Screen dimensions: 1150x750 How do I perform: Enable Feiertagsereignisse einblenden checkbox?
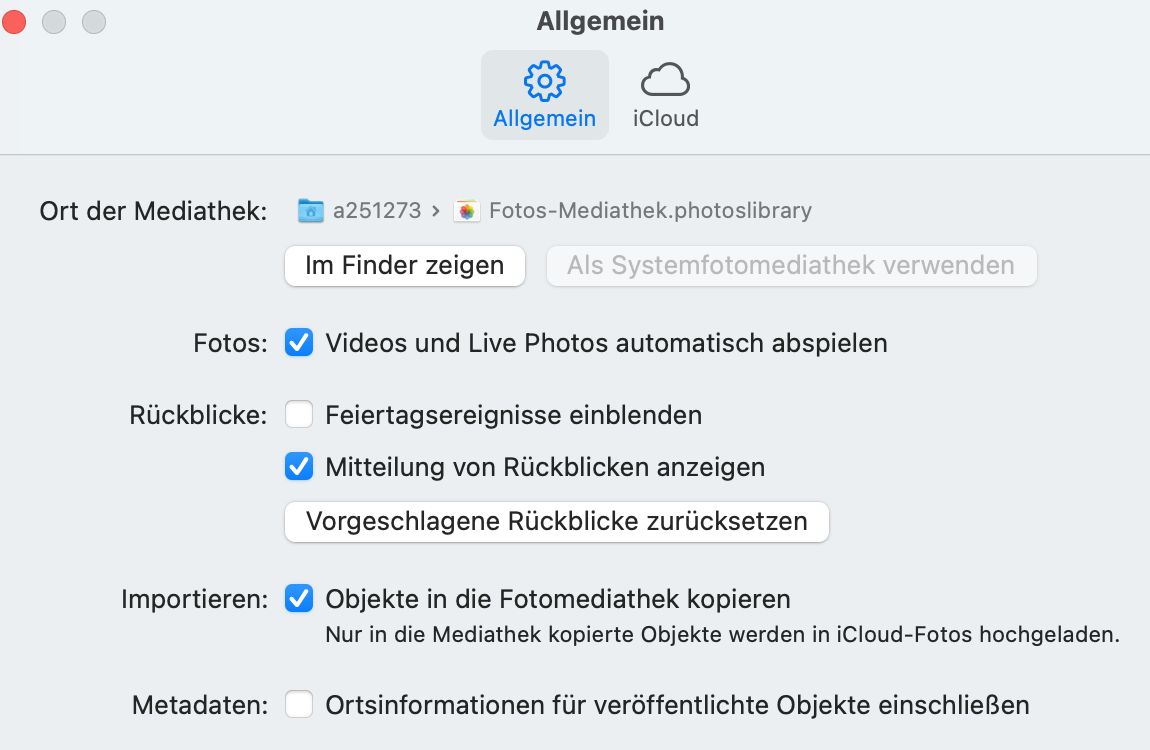[299, 414]
